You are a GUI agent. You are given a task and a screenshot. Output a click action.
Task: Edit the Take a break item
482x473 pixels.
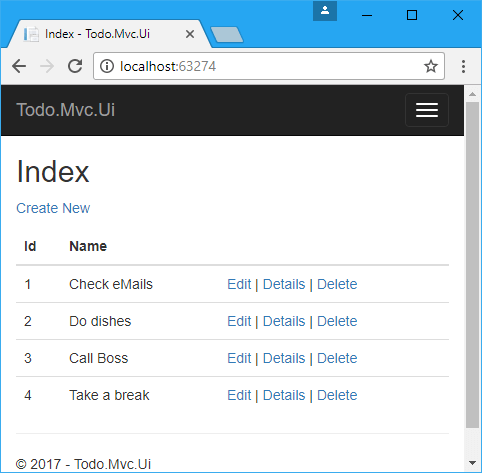(x=239, y=395)
